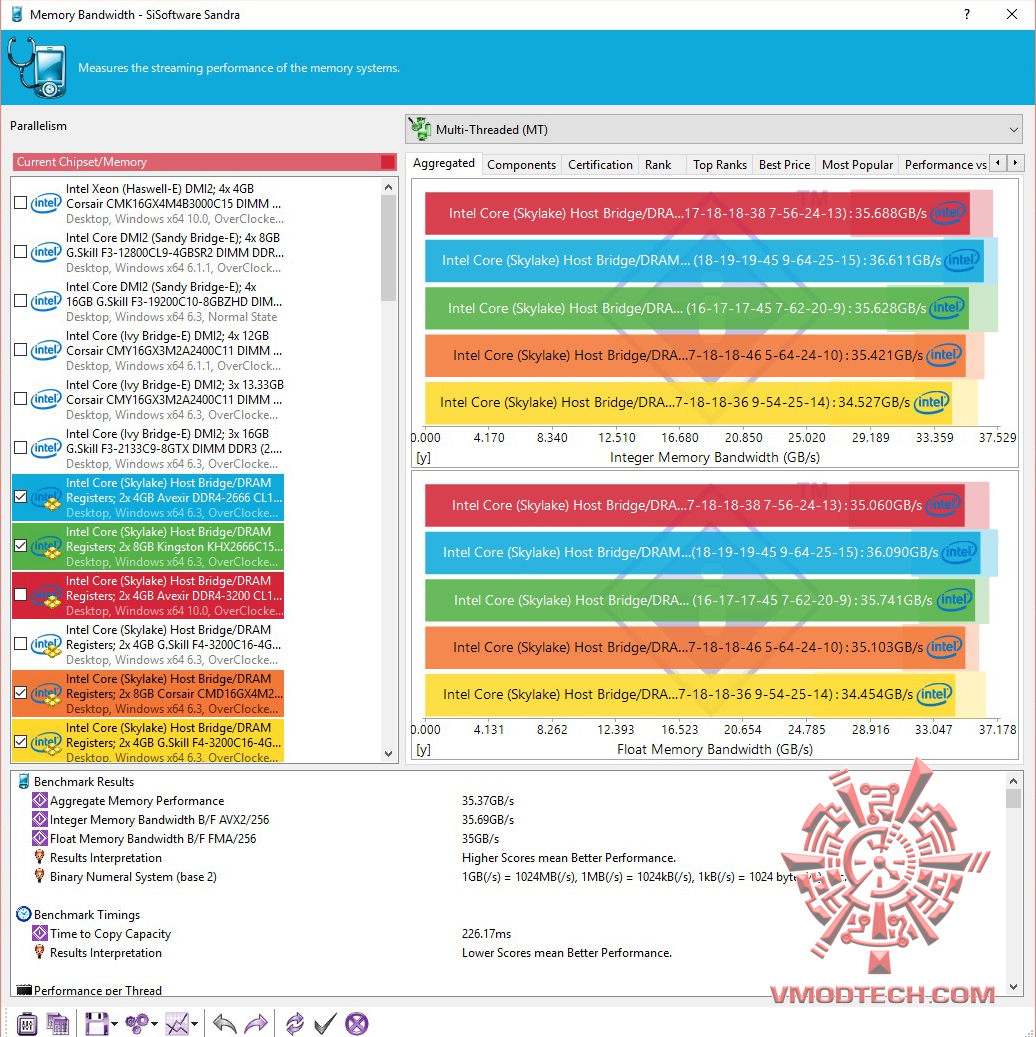Click the memory list scroll-up arrow
The image size is (1036, 1037).
[388, 187]
